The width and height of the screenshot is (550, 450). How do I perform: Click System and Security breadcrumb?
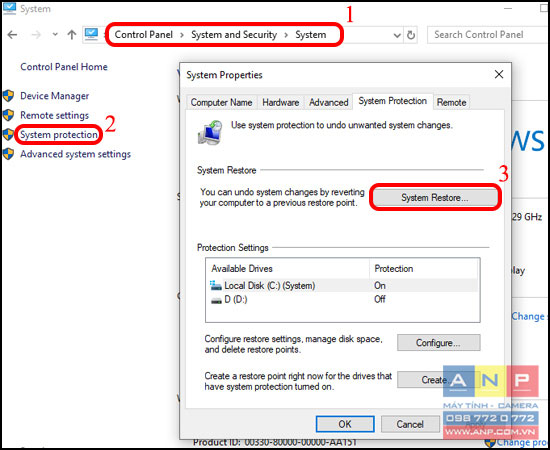point(234,34)
